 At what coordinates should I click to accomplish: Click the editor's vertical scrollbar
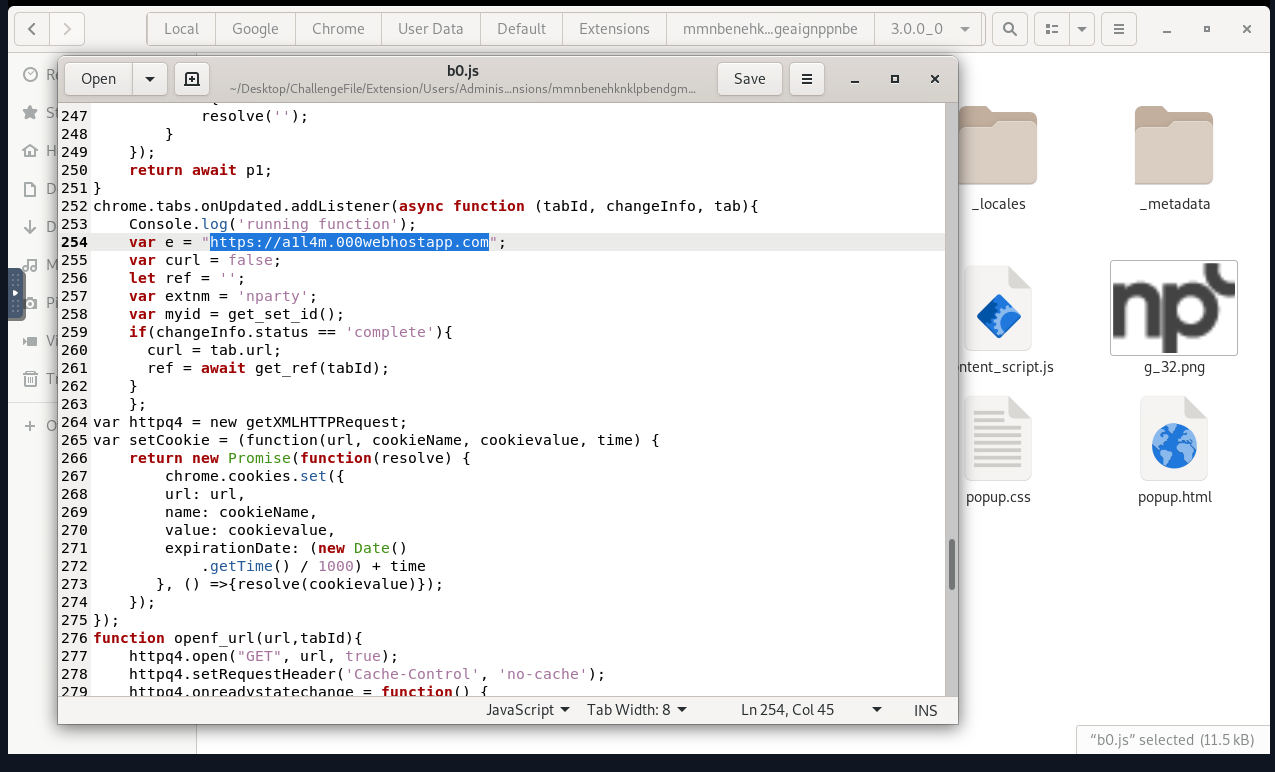click(x=951, y=564)
